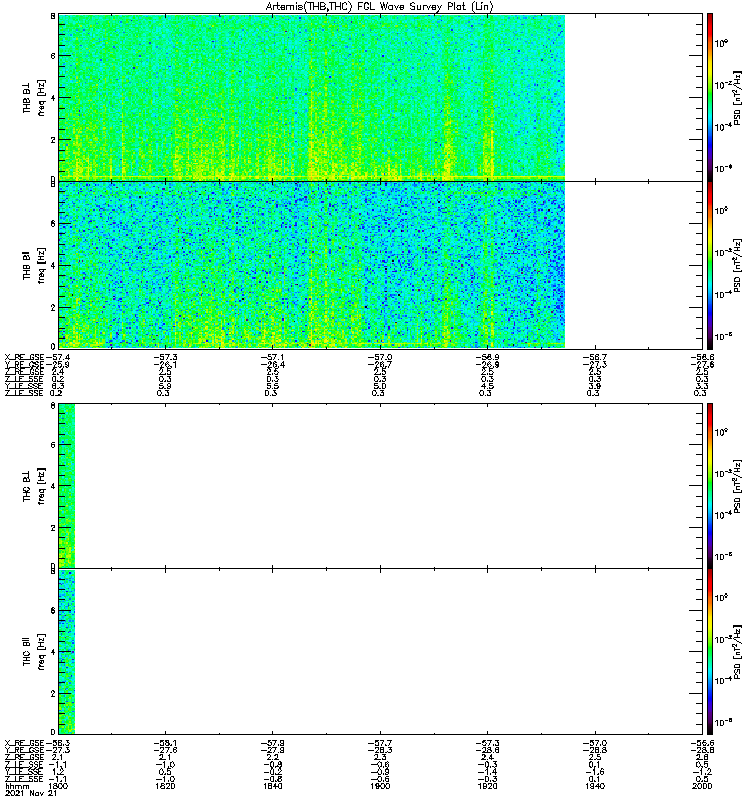The width and height of the screenshot is (750, 800).
Task: Click the narrow data strip in third panel
Action: [x=67, y=485]
